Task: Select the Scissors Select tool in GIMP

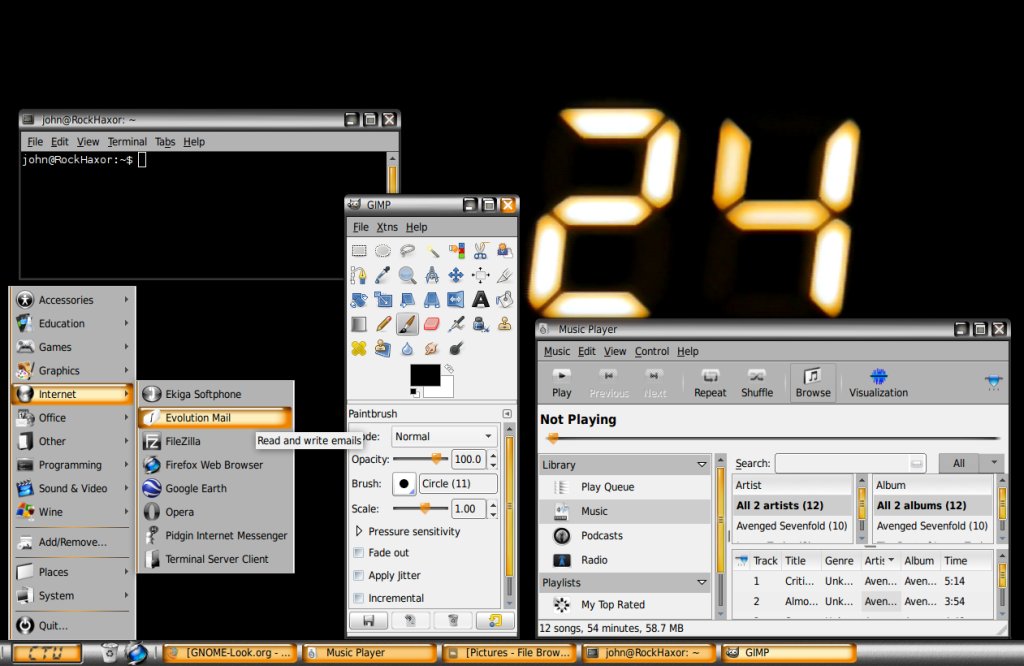Action: [481, 251]
